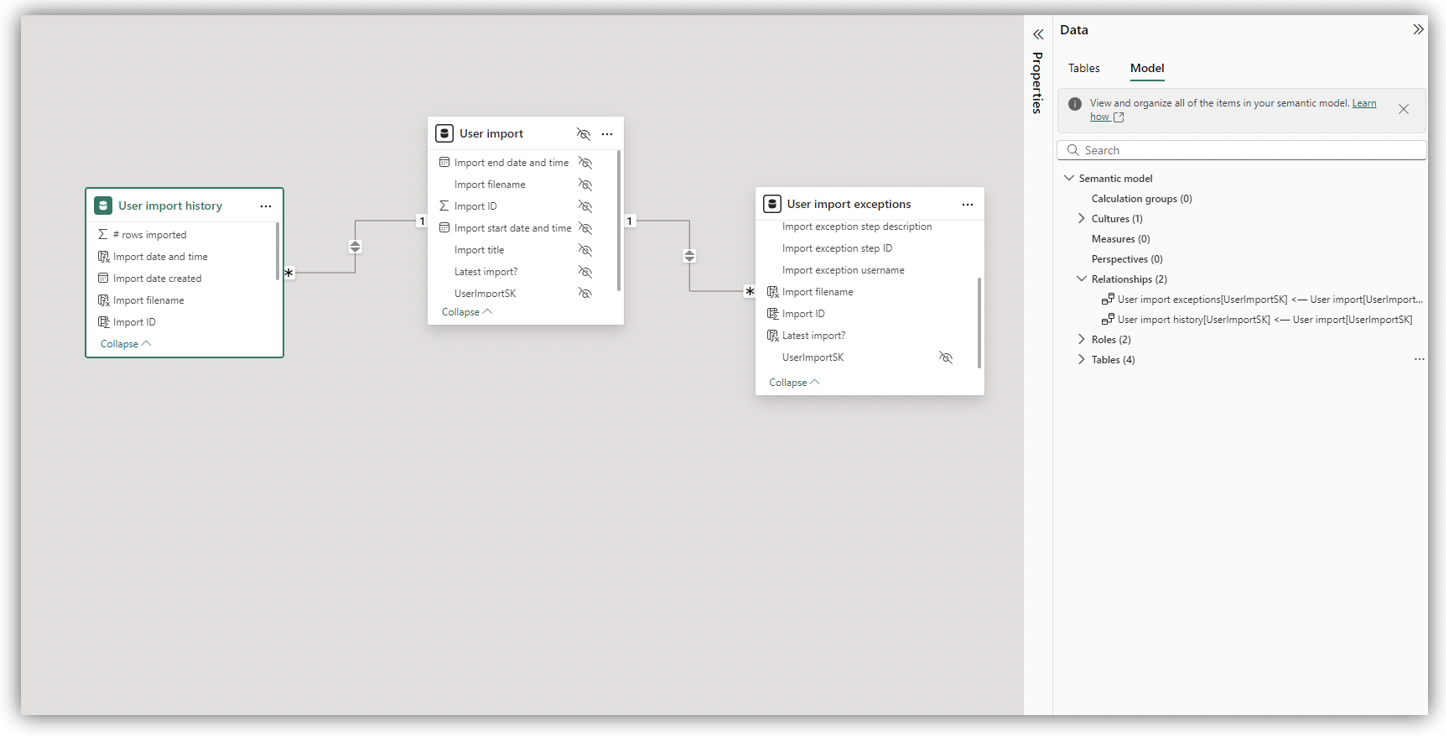The width and height of the screenshot is (1446, 736).
Task: Click sigma icon beside User import Import ID
Action: (444, 206)
